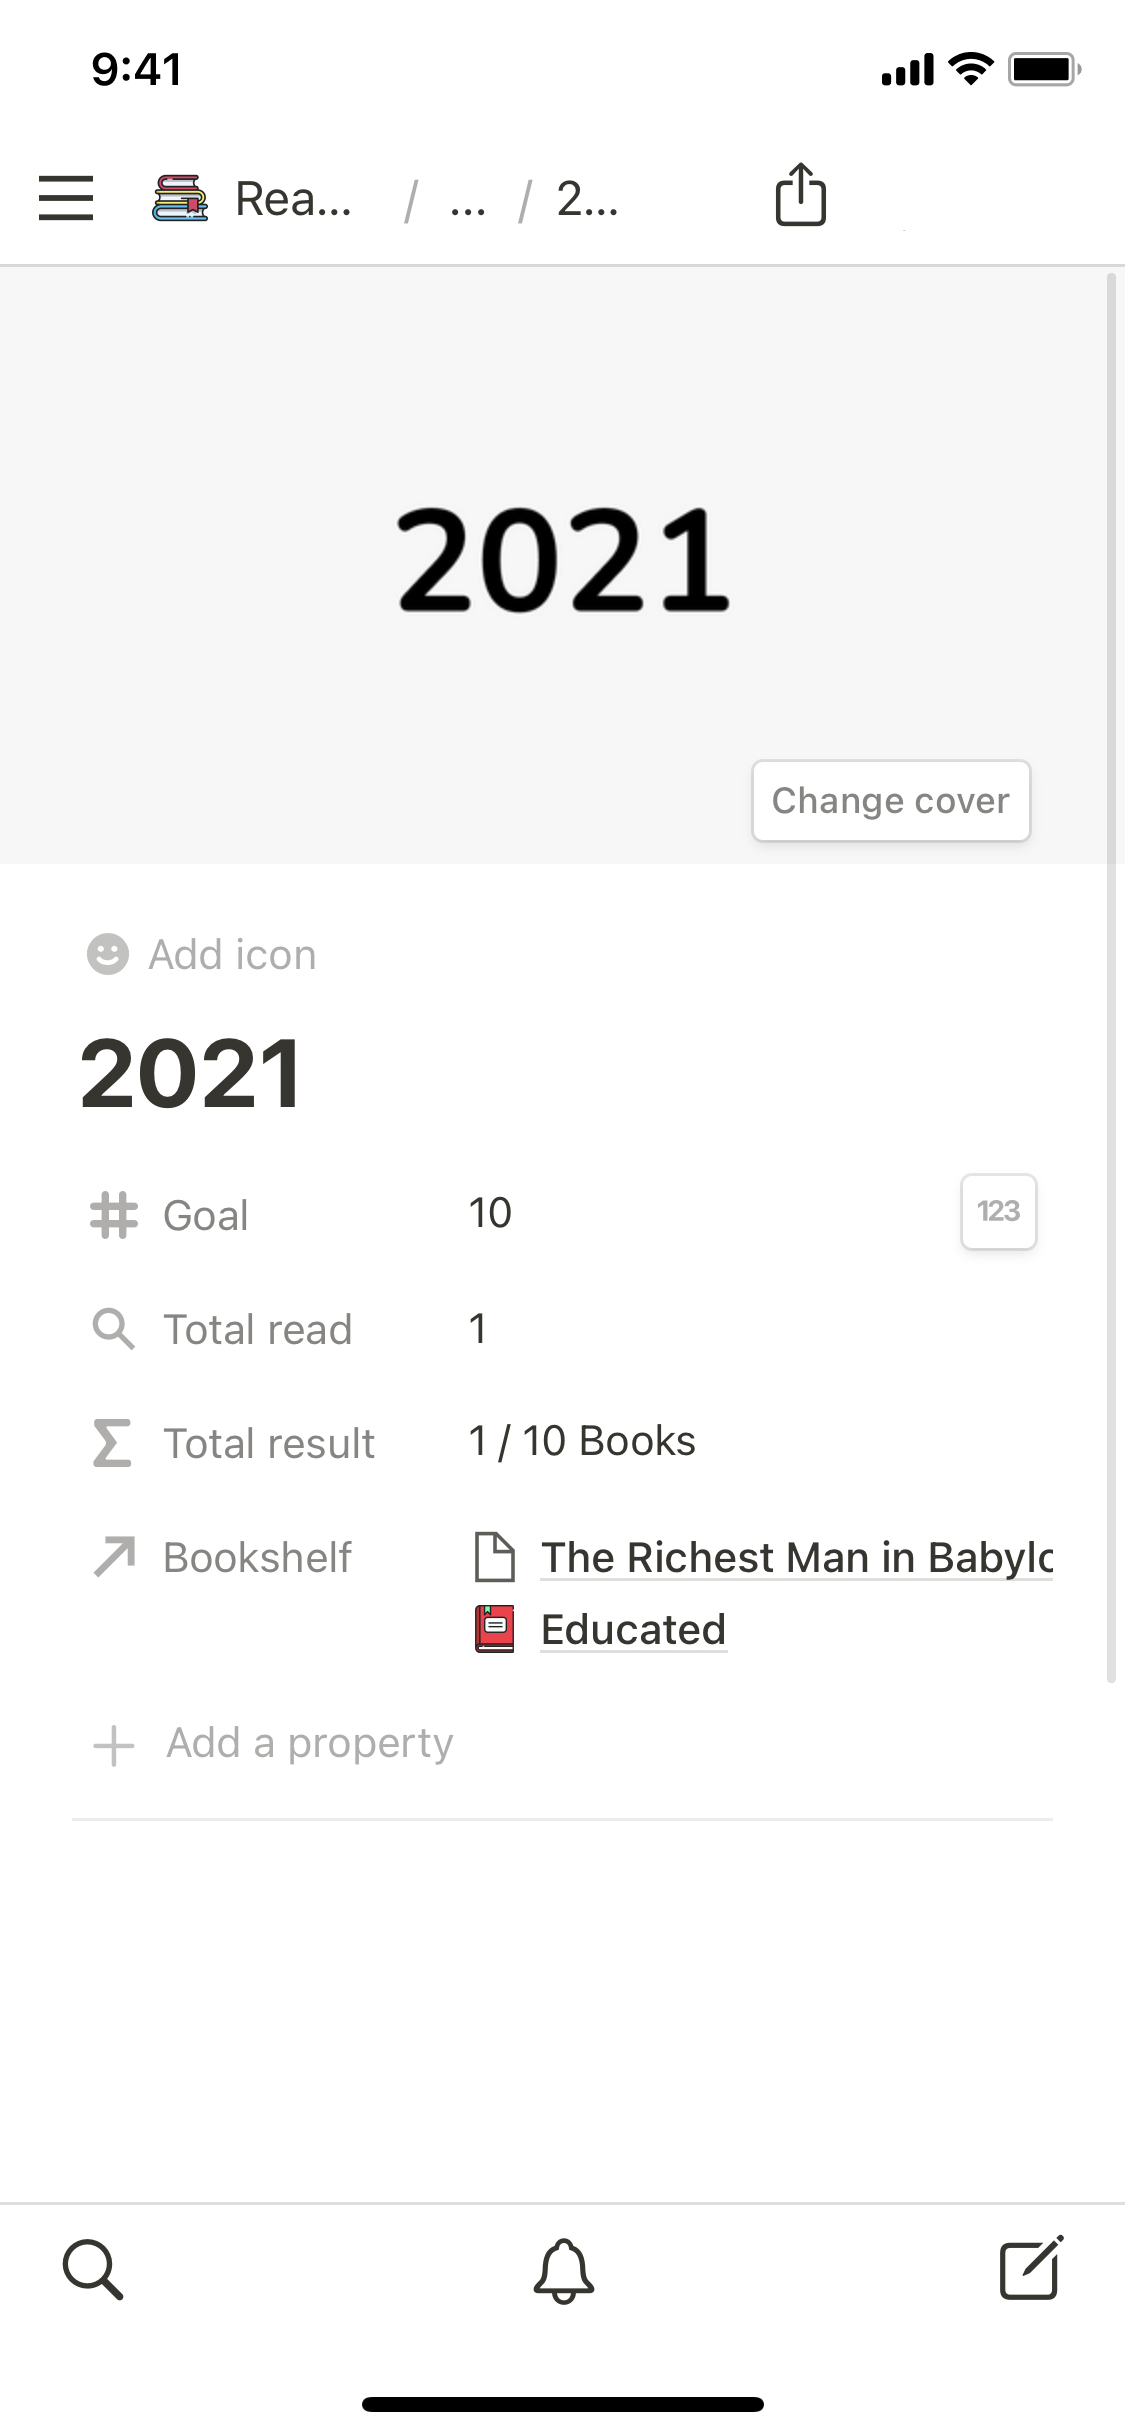The image size is (1125, 2436).
Task: Open the Educated book link
Action: point(633,1630)
